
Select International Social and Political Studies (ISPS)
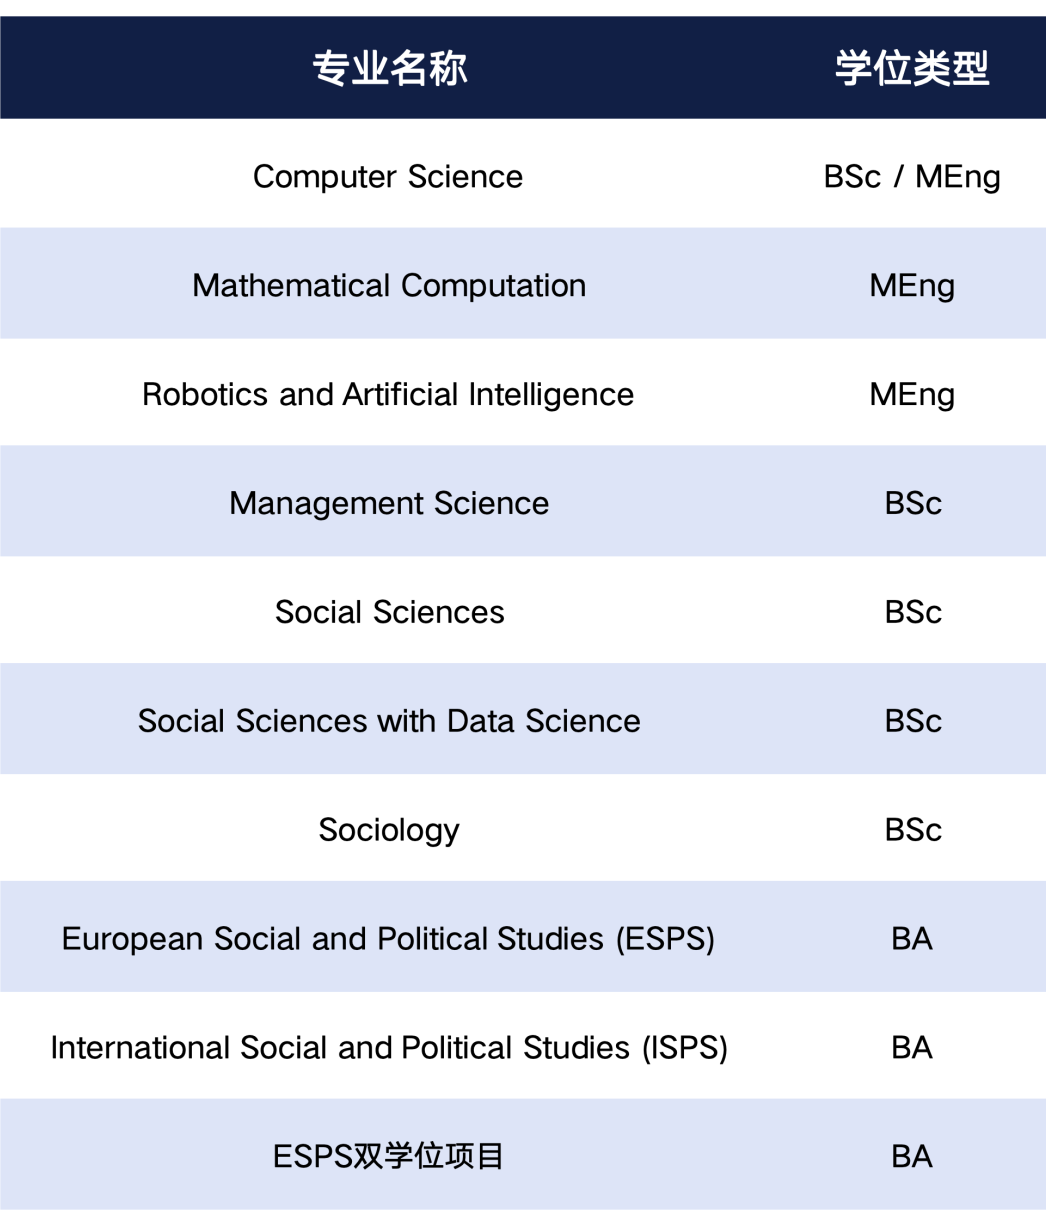389,1049
